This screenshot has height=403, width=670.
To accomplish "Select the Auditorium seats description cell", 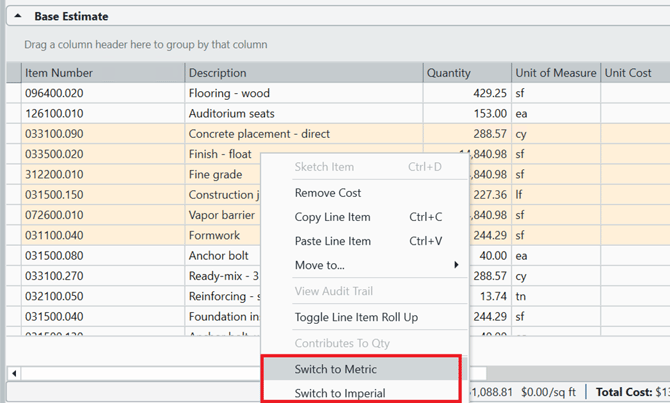I will coord(231,114).
